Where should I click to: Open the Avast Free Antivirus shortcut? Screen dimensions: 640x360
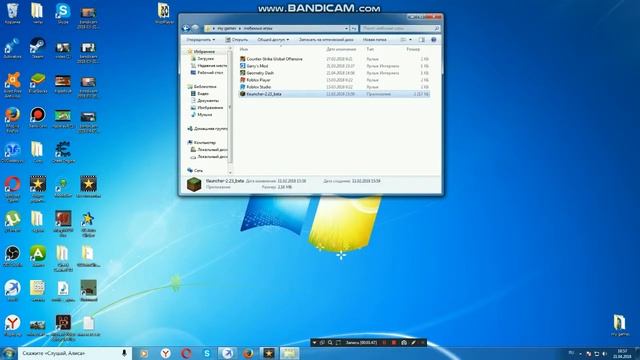(12, 85)
